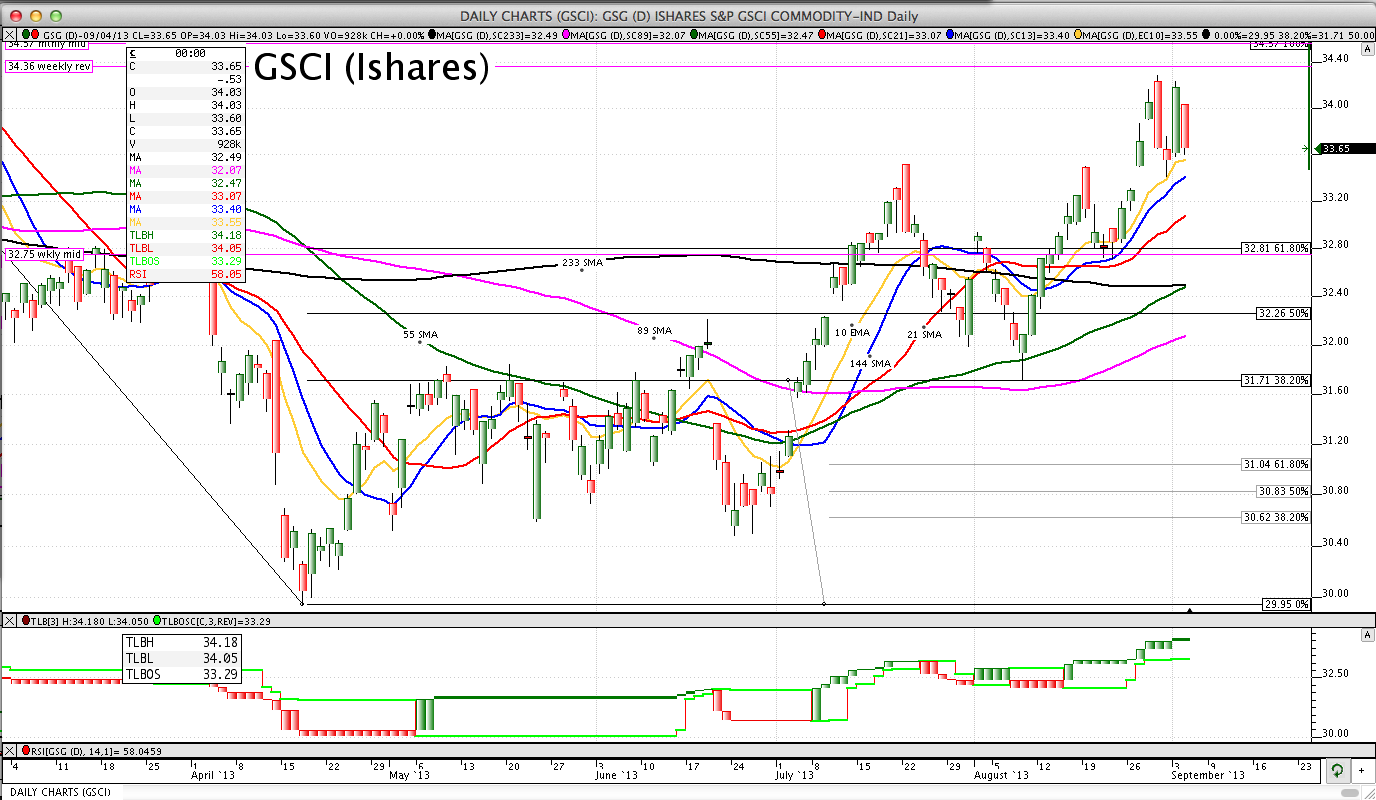
Task: Click the MA[GSG (D),SC233]=32.49 header text
Action: 496,34
